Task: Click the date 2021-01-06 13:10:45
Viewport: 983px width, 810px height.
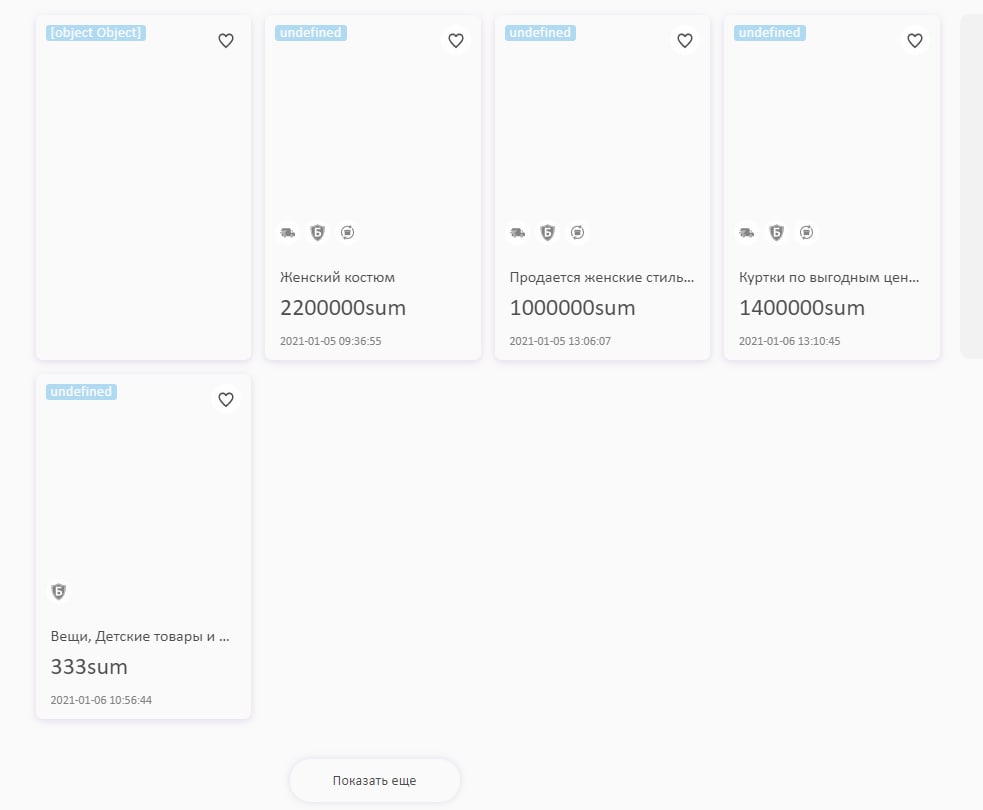Action: [789, 341]
